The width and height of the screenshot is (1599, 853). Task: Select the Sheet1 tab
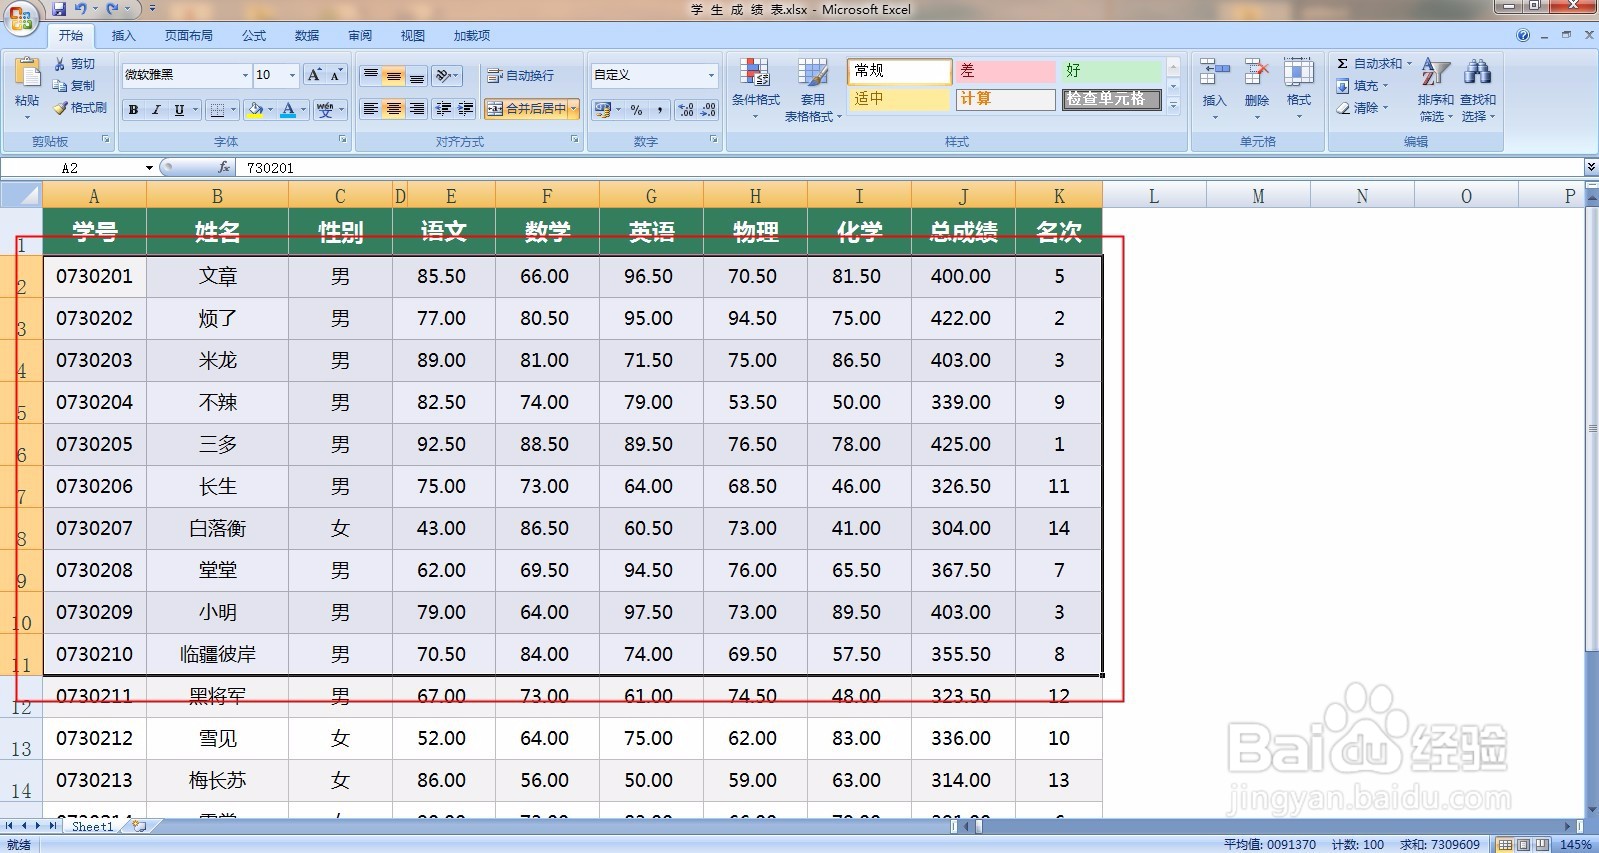(93, 827)
